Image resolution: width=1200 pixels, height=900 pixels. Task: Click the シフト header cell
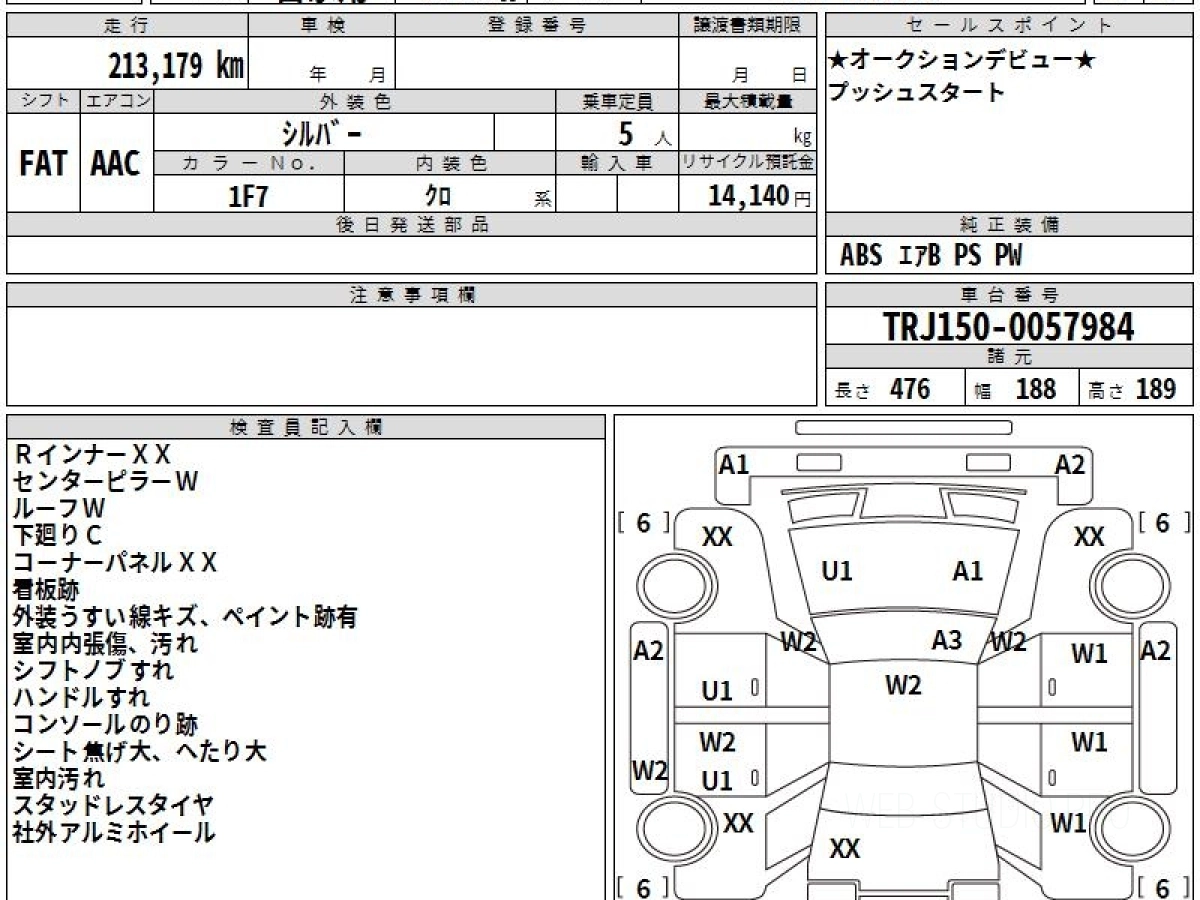(x=43, y=101)
